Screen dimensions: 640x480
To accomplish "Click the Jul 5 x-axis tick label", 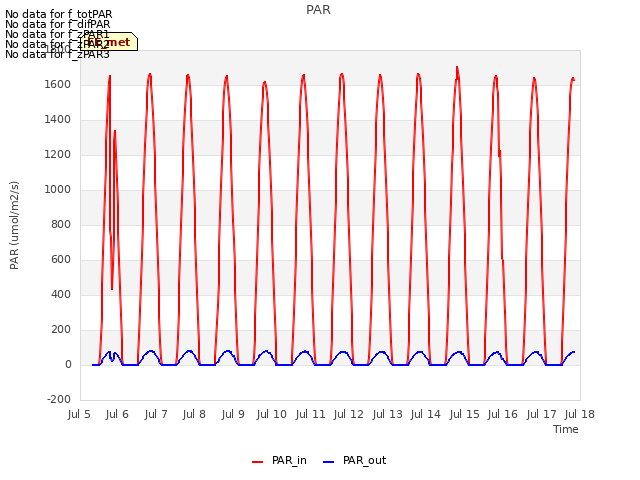I will pyautogui.click(x=79, y=415).
